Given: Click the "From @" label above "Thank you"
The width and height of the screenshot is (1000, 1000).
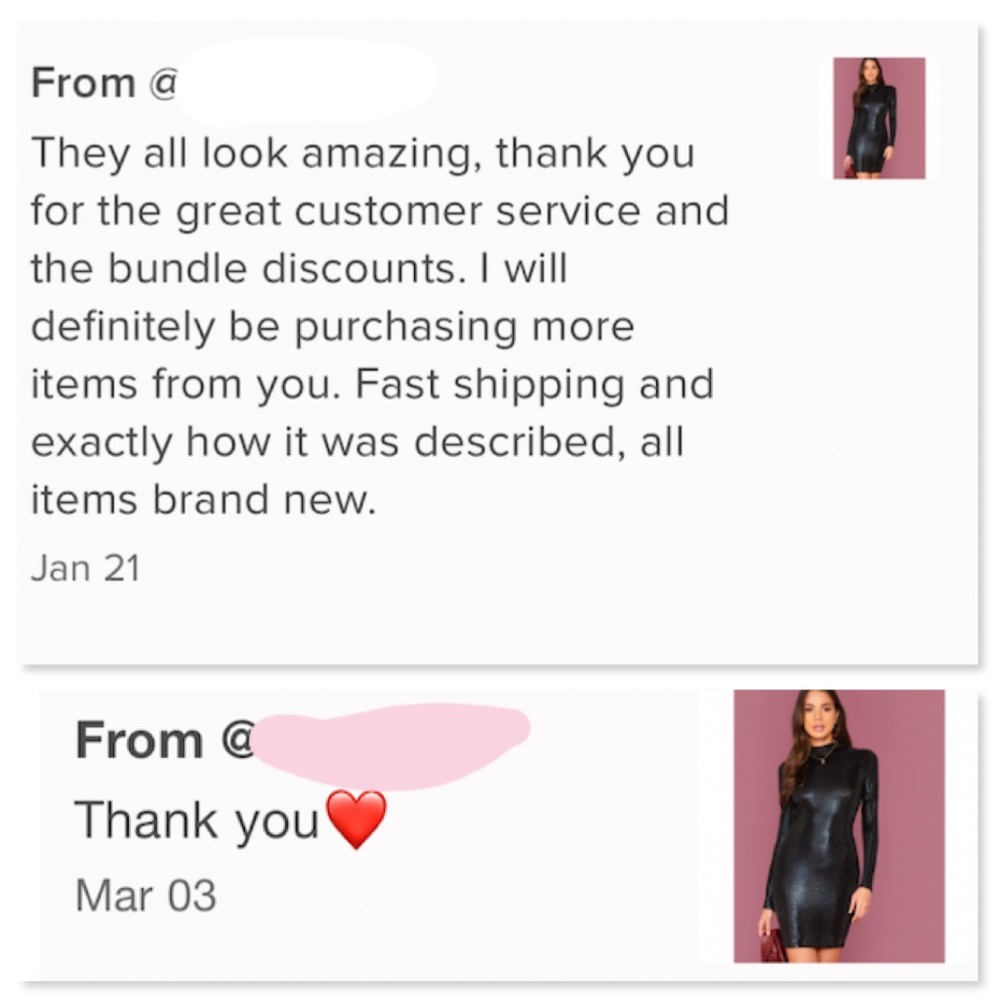Looking at the screenshot, I should [x=164, y=741].
